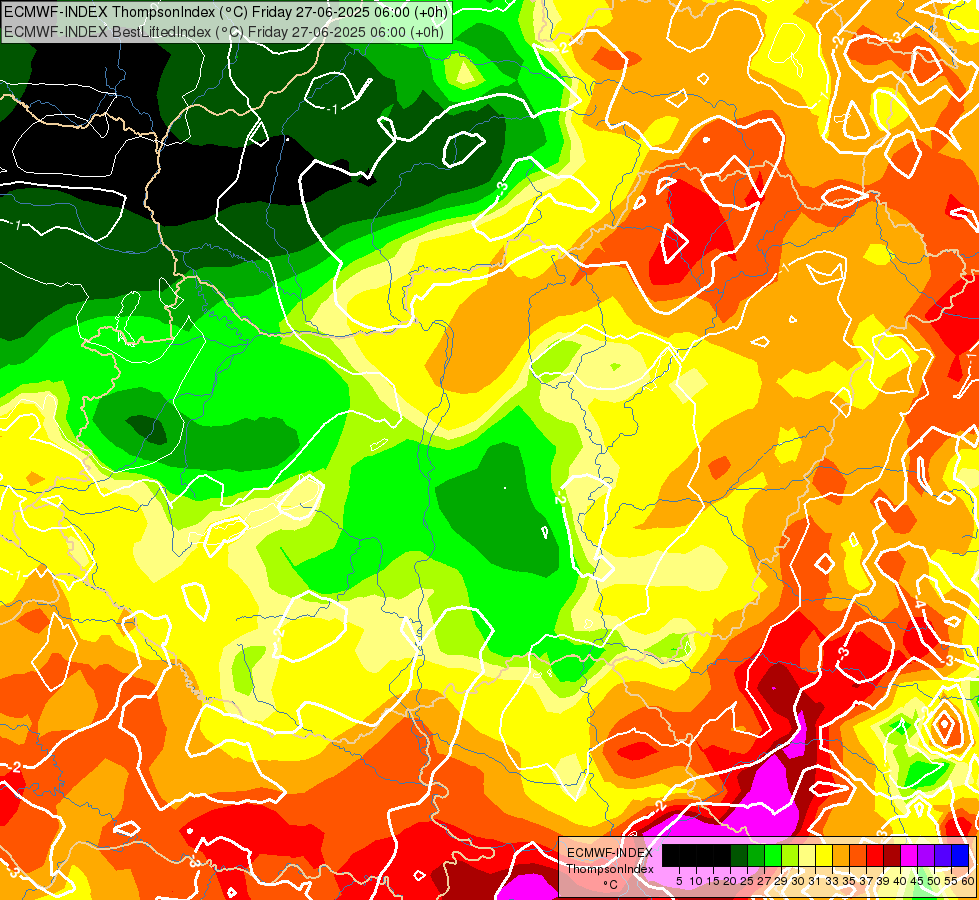Pick legend tick value 35
Viewport: 979px width, 900px height.
pyautogui.click(x=850, y=881)
